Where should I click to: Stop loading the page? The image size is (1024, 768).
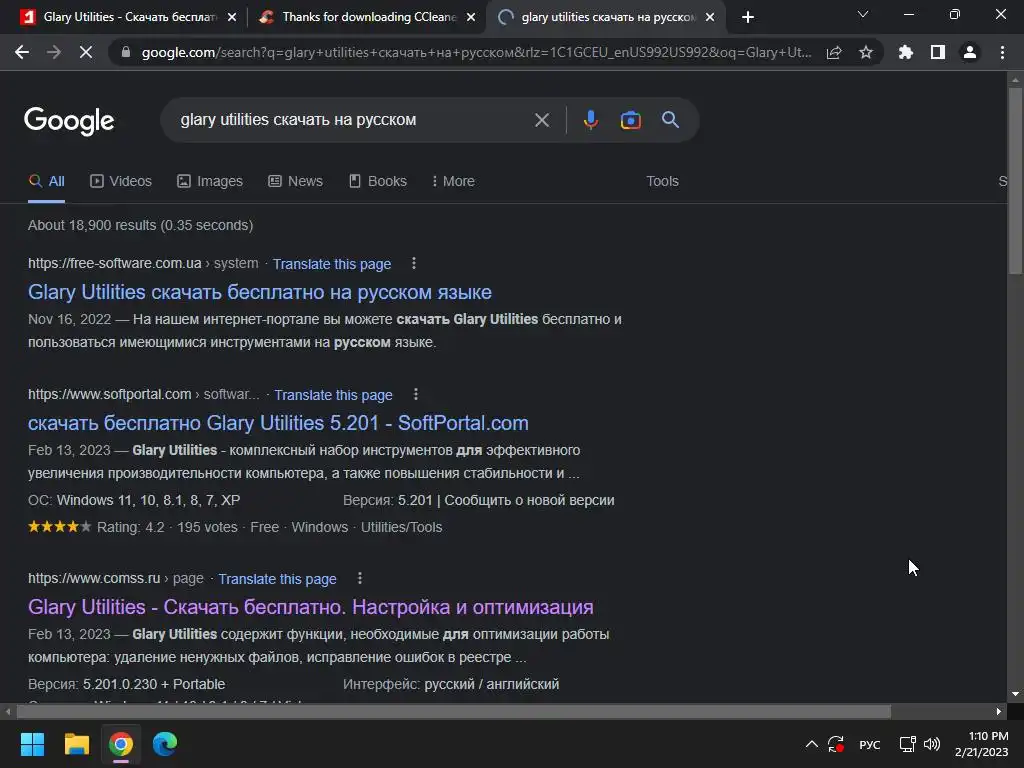(86, 52)
